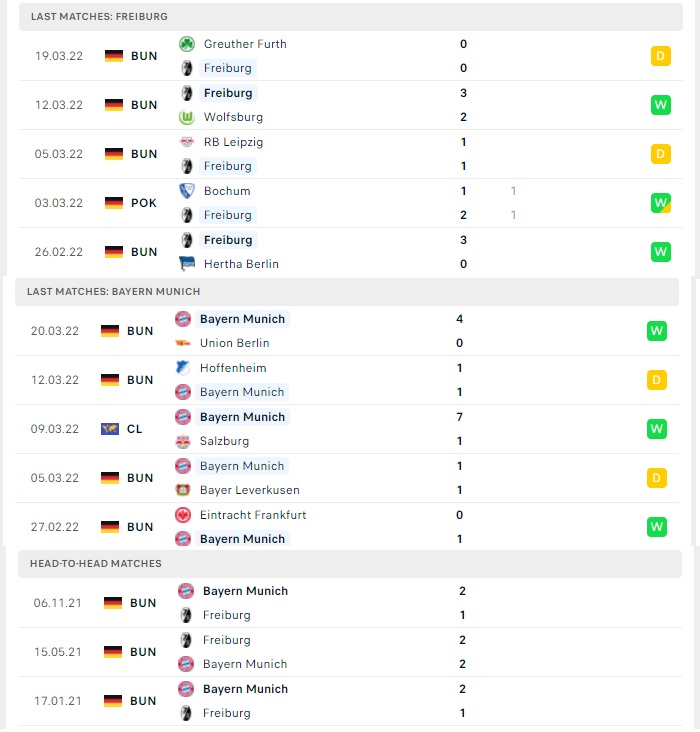Open the Greuther Furth team link
Viewport: 700px width, 732px height.
pyautogui.click(x=245, y=44)
